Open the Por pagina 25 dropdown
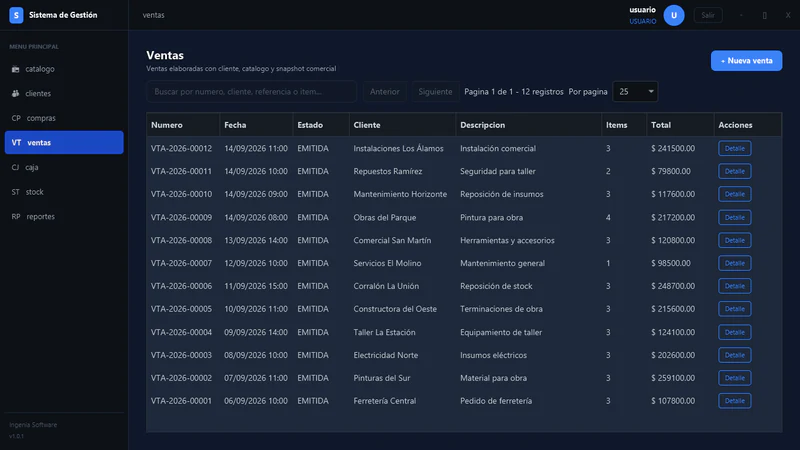800x450 pixels. [635, 92]
